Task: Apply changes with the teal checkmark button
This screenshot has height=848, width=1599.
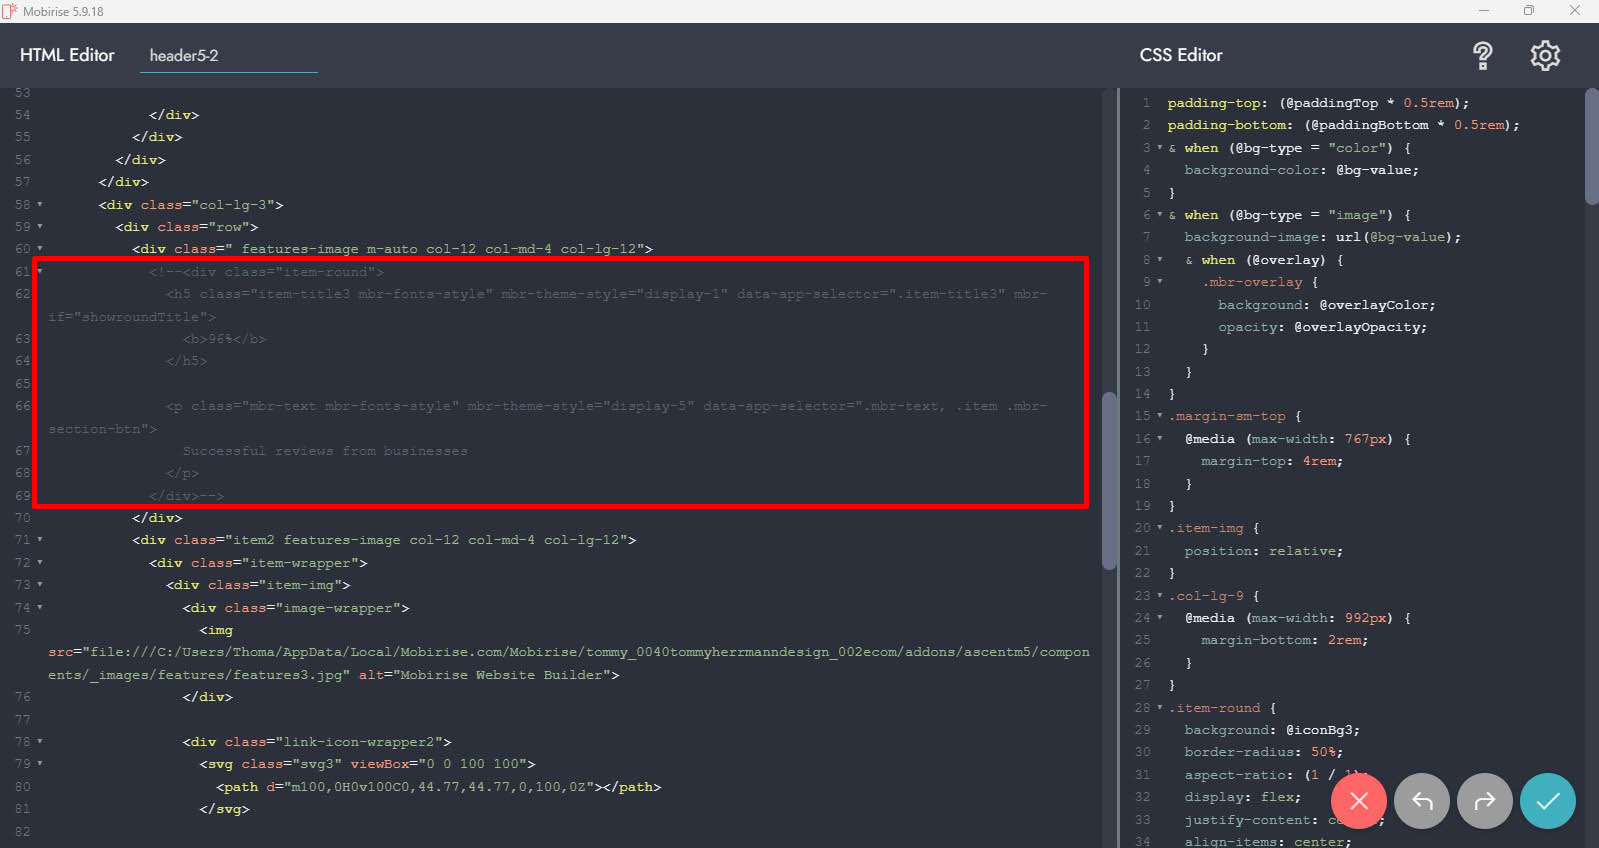Action: 1547,801
